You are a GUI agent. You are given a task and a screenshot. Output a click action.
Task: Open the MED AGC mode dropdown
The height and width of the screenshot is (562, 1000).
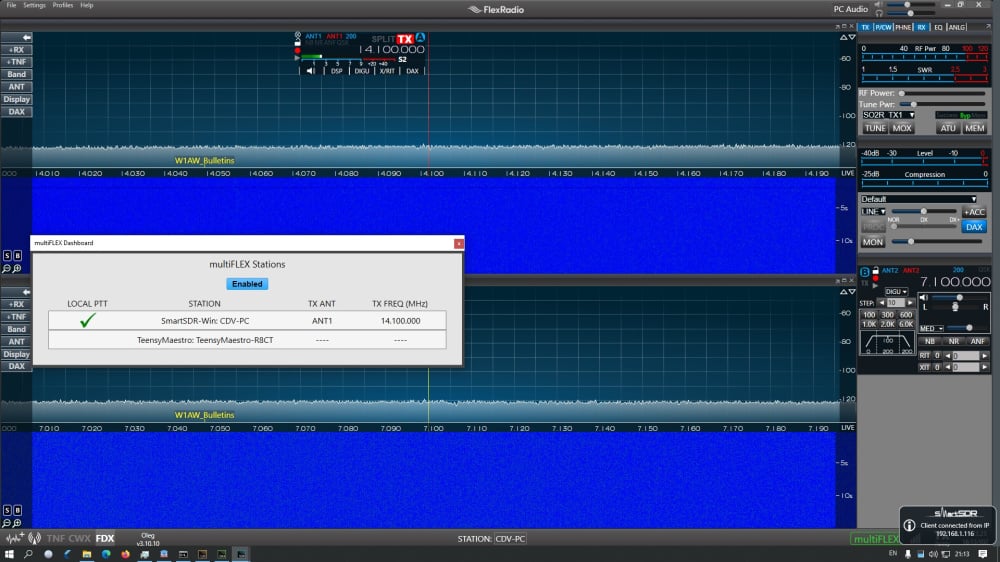(931, 329)
